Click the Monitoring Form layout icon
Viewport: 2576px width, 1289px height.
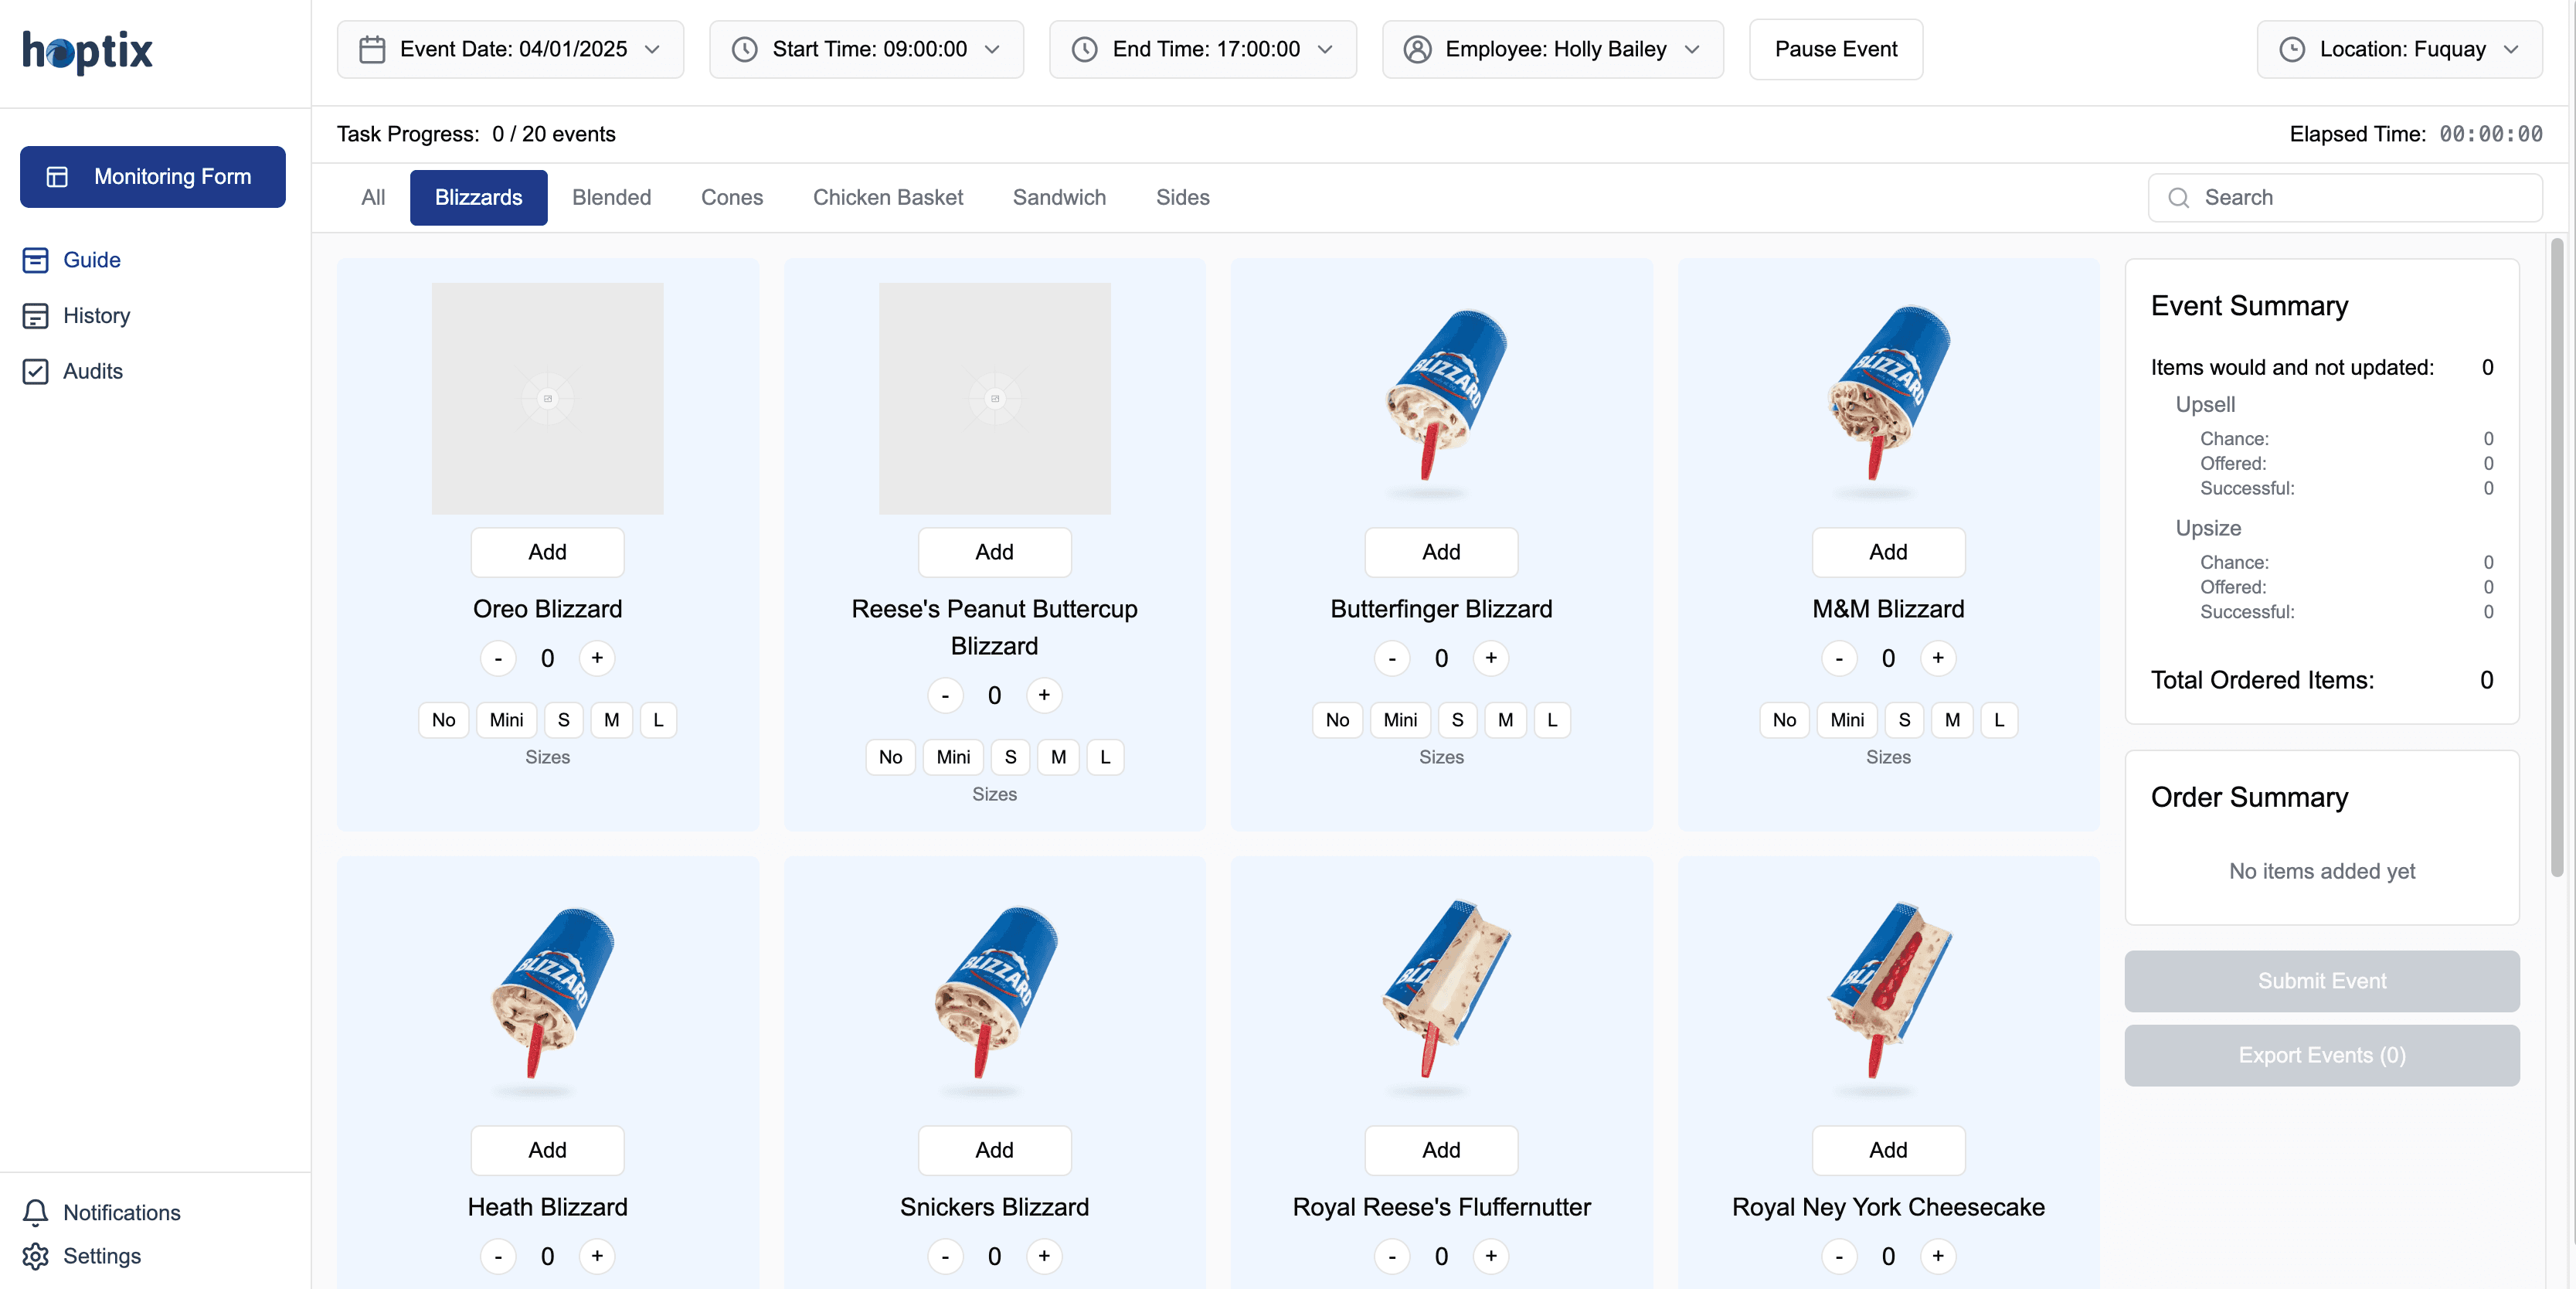58,177
